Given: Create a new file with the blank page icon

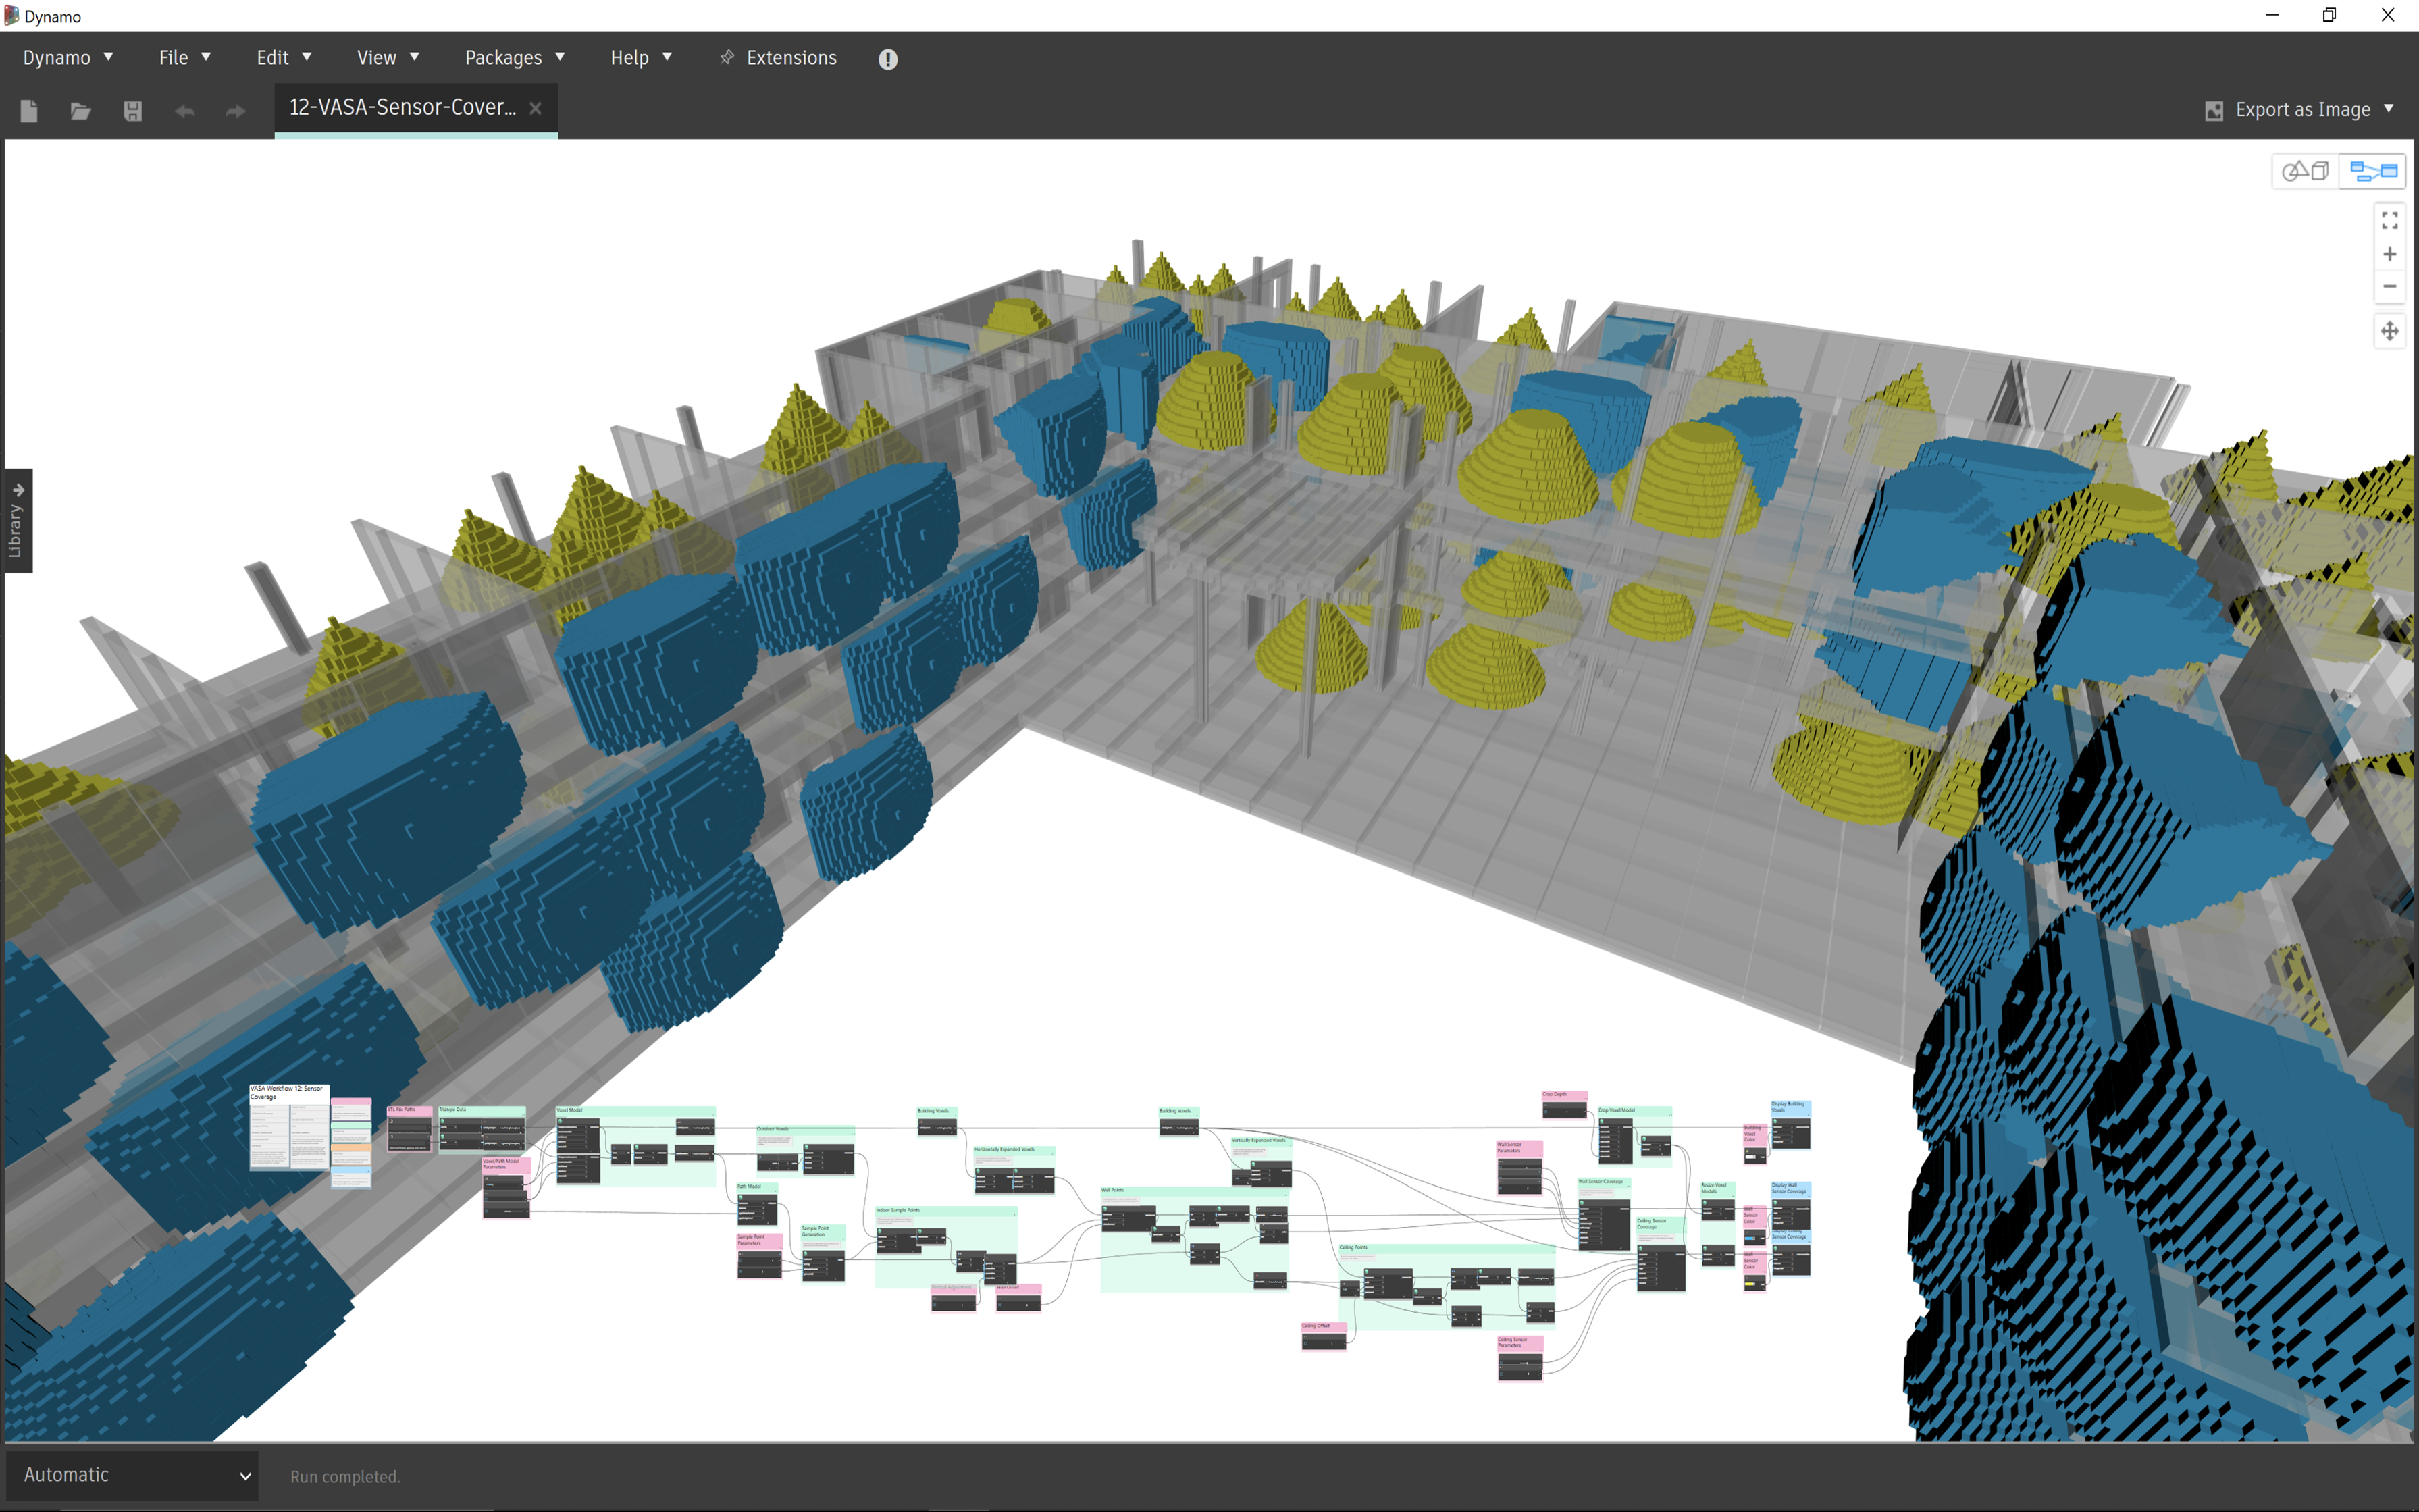Looking at the screenshot, I should tap(29, 111).
